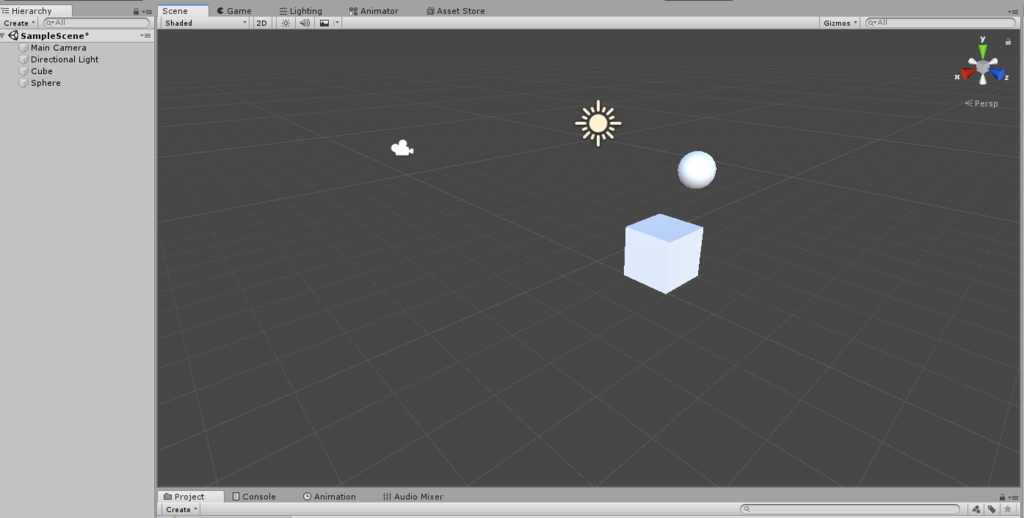1024x518 pixels.
Task: Toggle the scene gizmo rotation lock
Action: (1008, 41)
